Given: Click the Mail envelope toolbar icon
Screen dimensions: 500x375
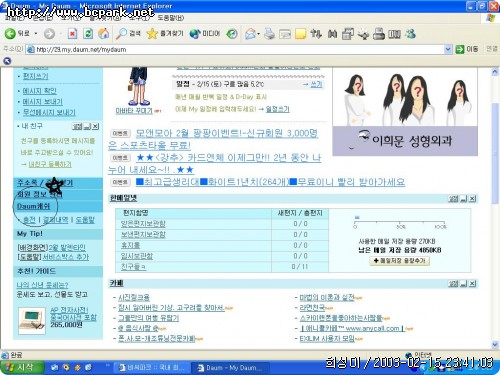Looking at the screenshot, I should click(x=250, y=34).
